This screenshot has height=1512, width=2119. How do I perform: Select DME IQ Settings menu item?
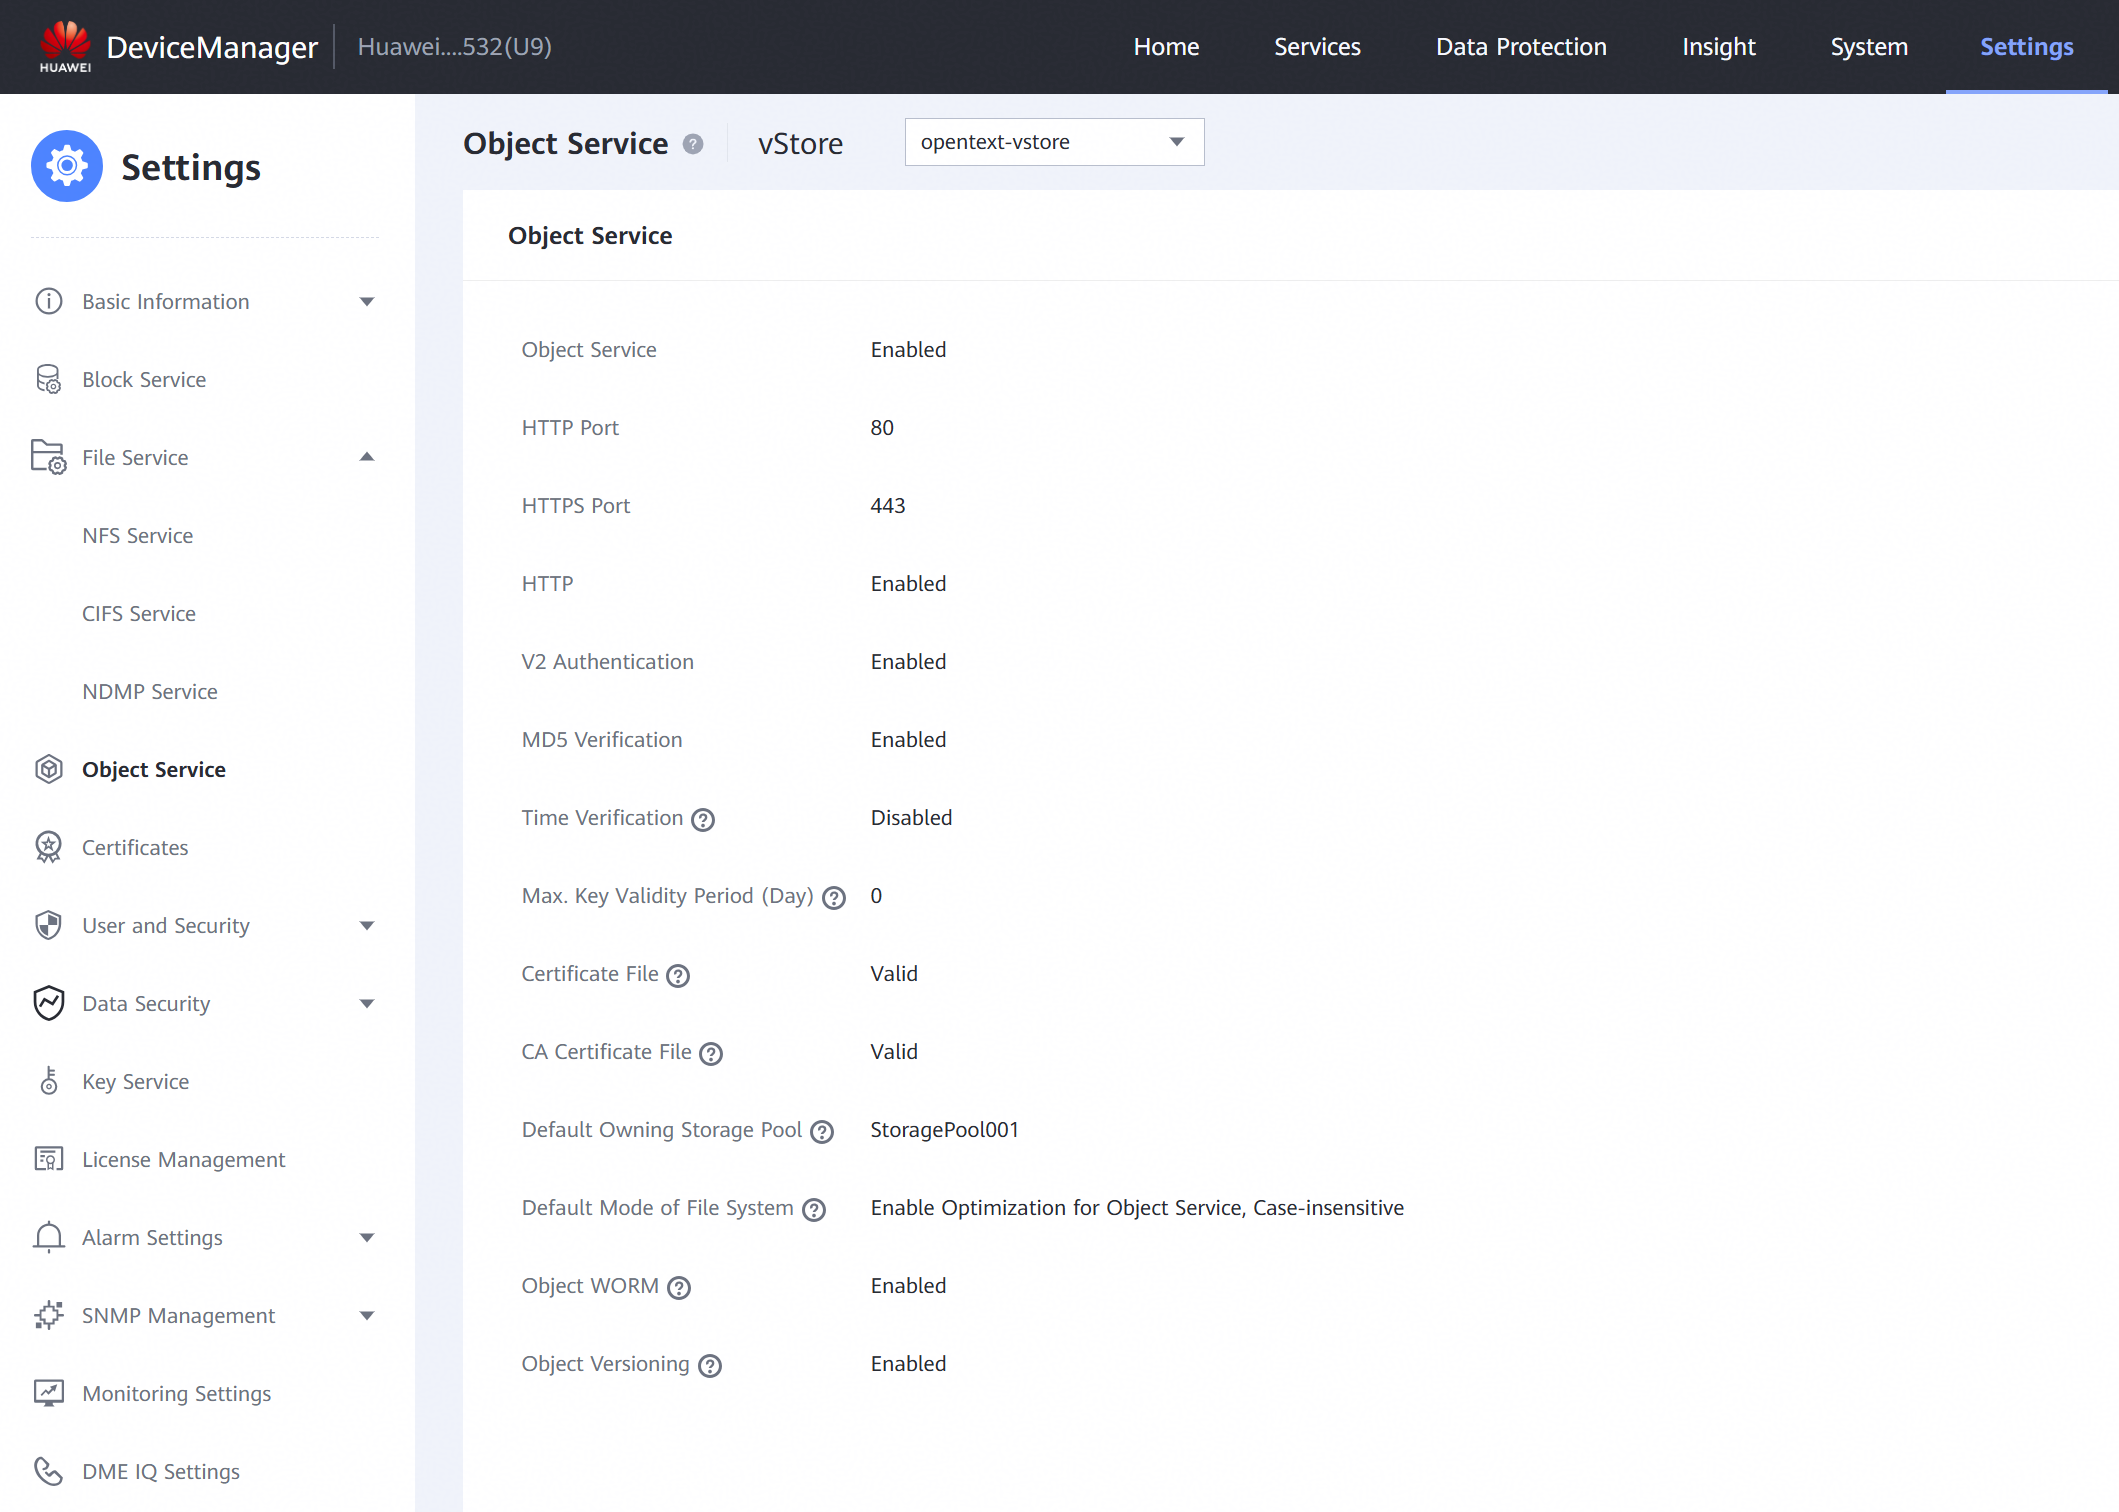pos(161,1471)
